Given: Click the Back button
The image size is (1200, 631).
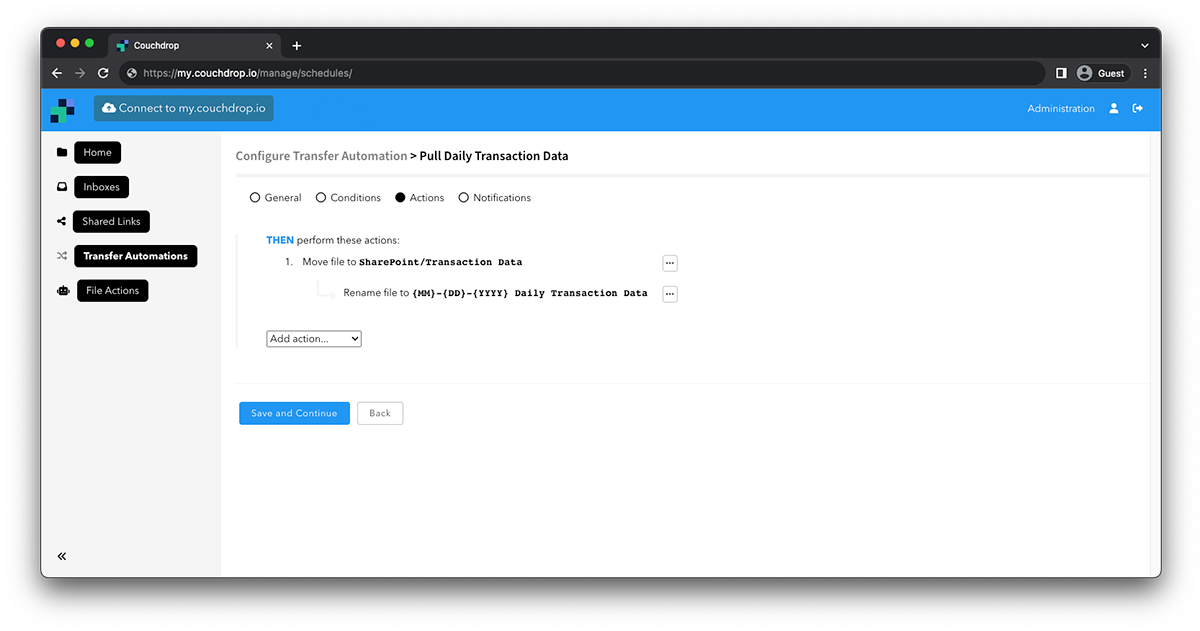Looking at the screenshot, I should tap(380, 413).
